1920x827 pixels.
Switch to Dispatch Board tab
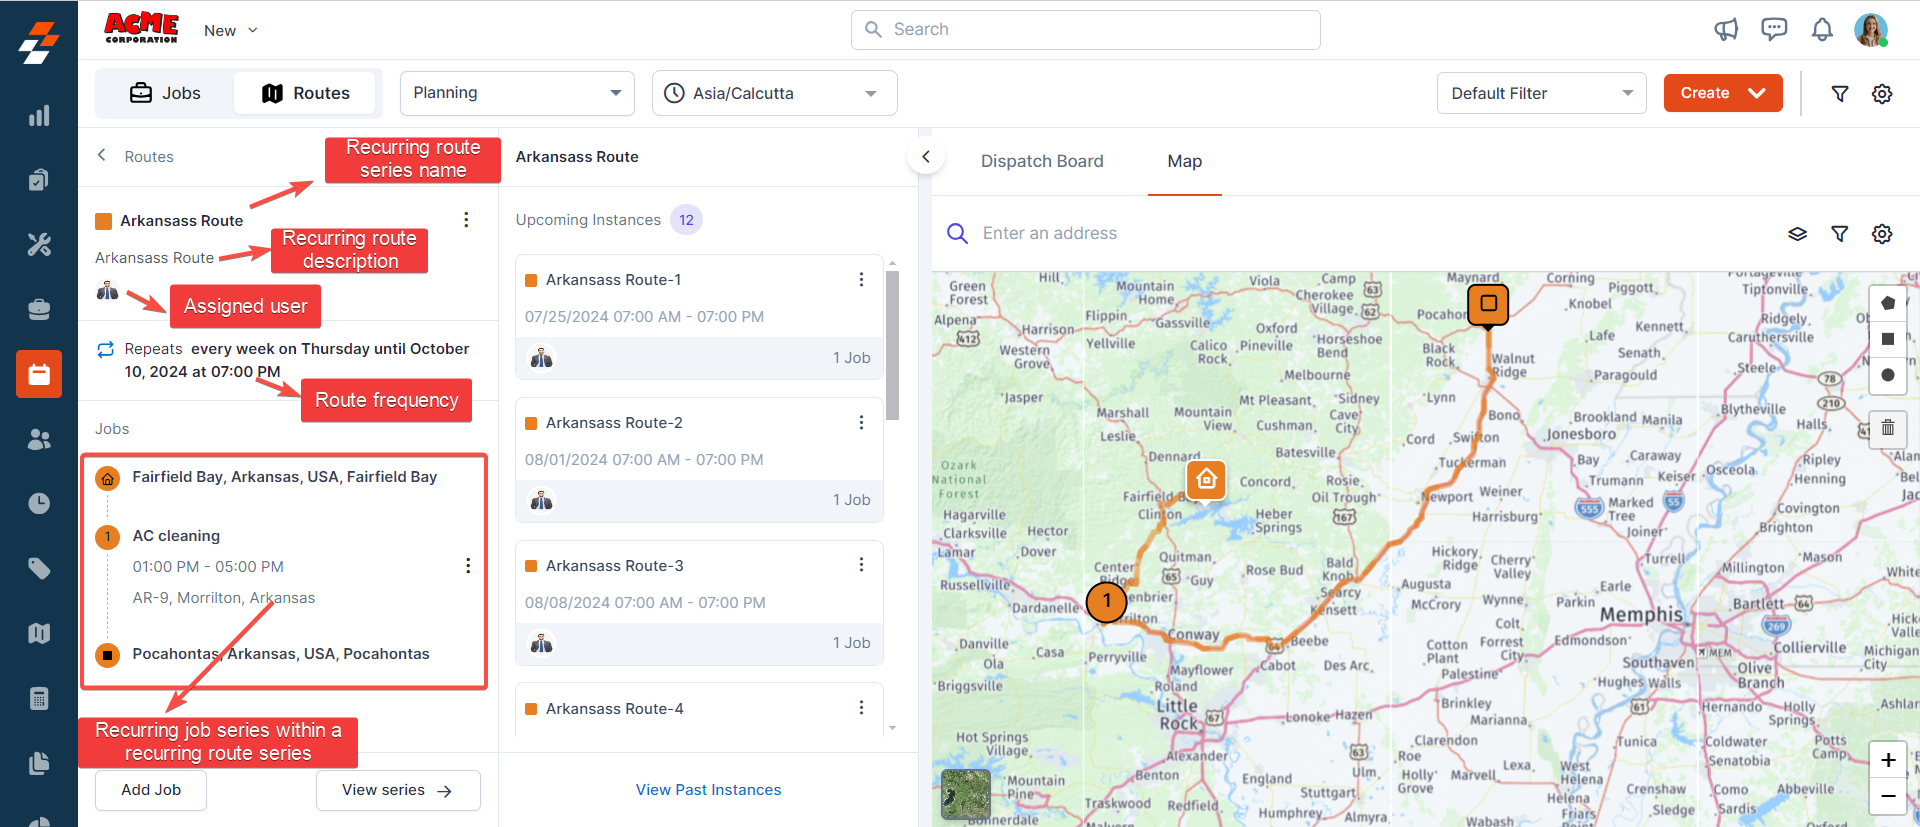[x=1042, y=161]
